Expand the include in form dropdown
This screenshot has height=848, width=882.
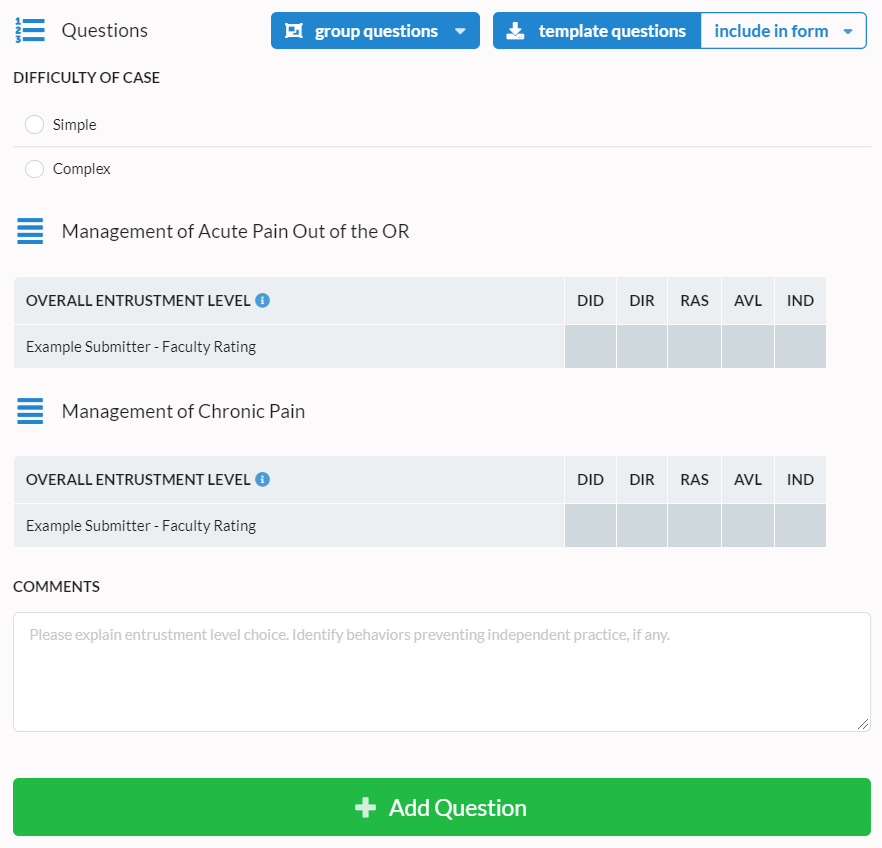848,31
